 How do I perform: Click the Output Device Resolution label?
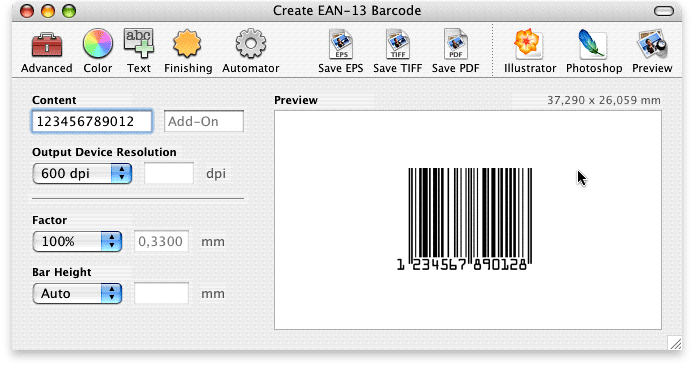[x=104, y=152]
